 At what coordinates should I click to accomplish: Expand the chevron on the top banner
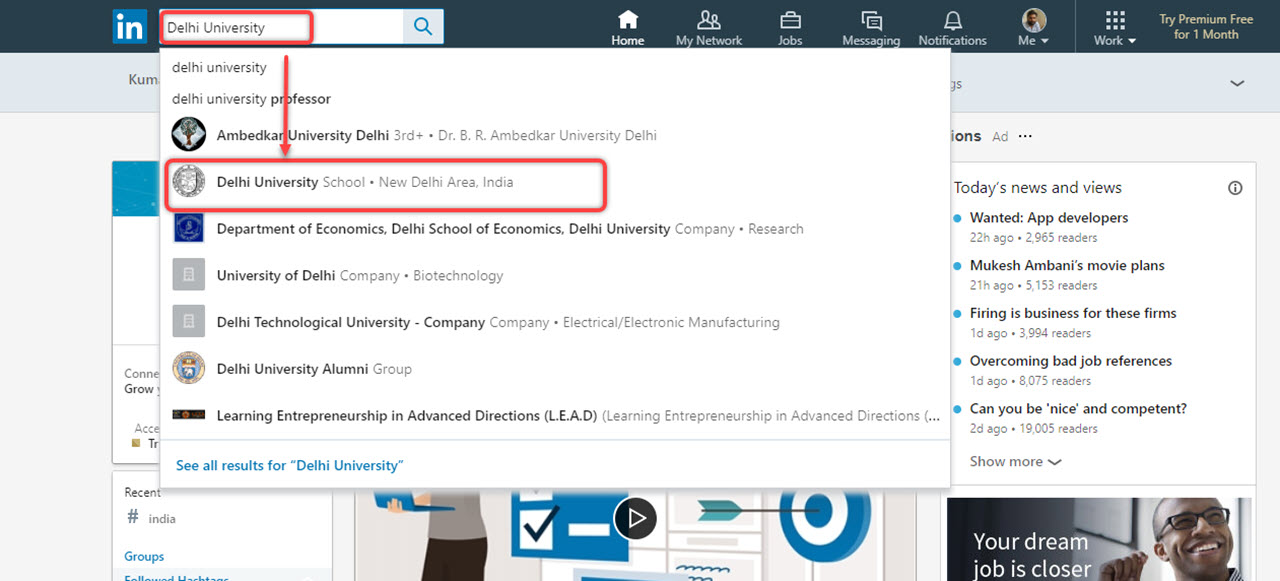click(x=1237, y=83)
